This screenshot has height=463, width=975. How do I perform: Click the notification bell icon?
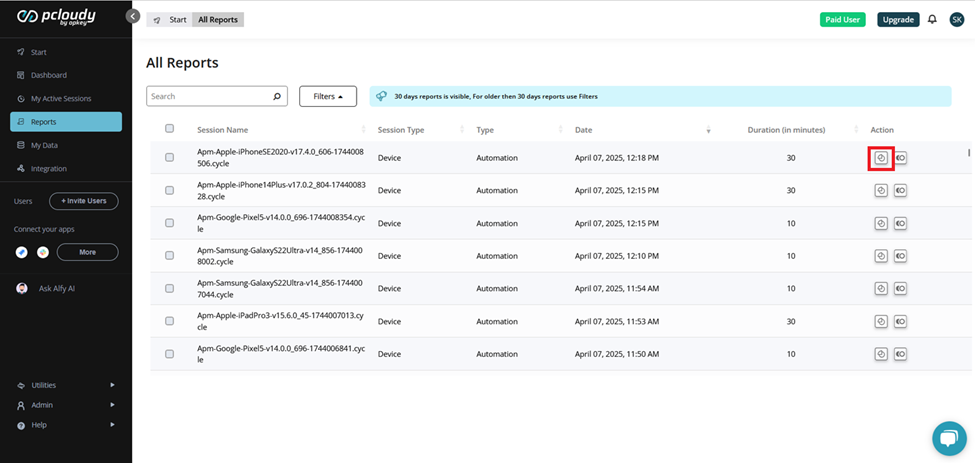point(932,19)
